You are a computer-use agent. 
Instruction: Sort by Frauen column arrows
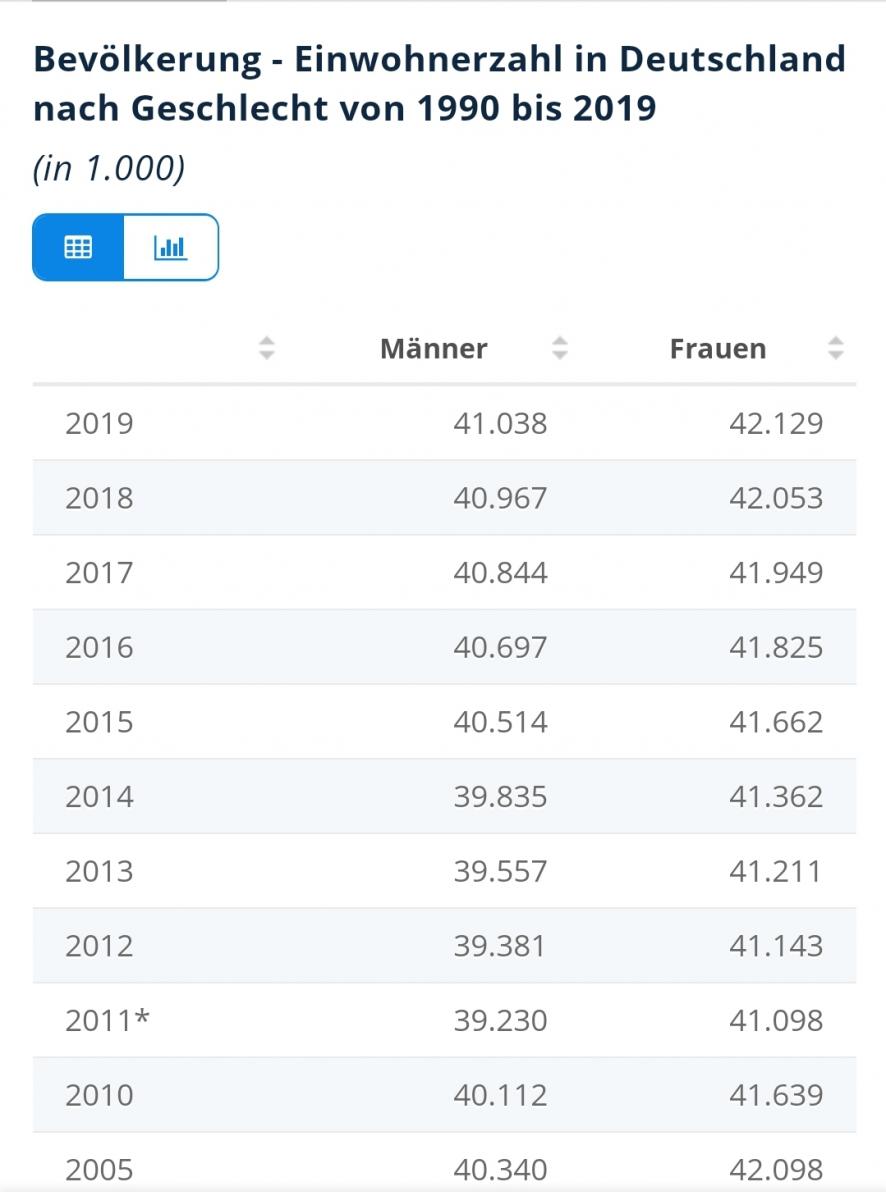tap(836, 348)
